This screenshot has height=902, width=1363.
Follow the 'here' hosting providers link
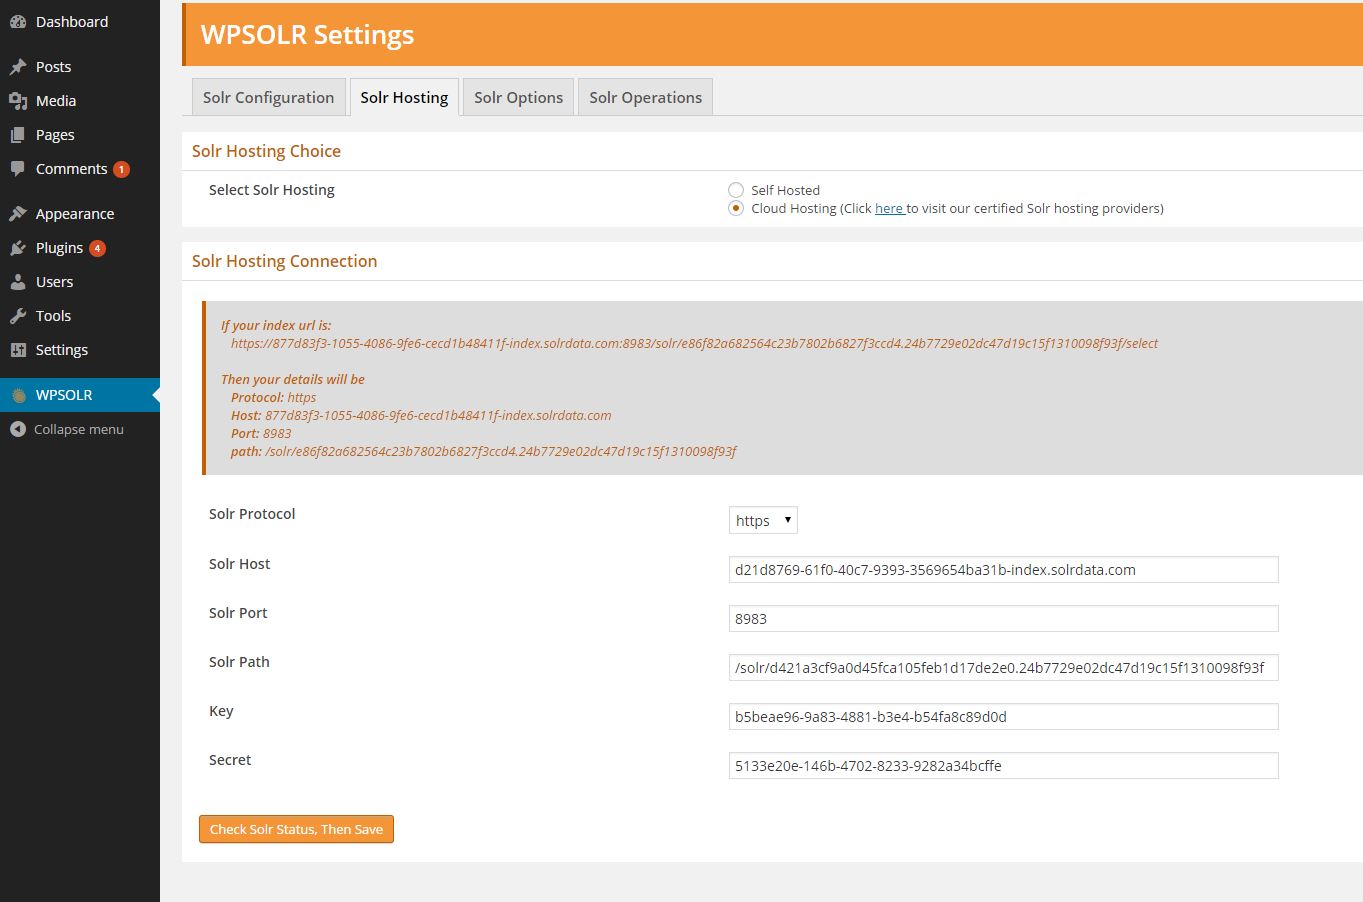coord(889,208)
